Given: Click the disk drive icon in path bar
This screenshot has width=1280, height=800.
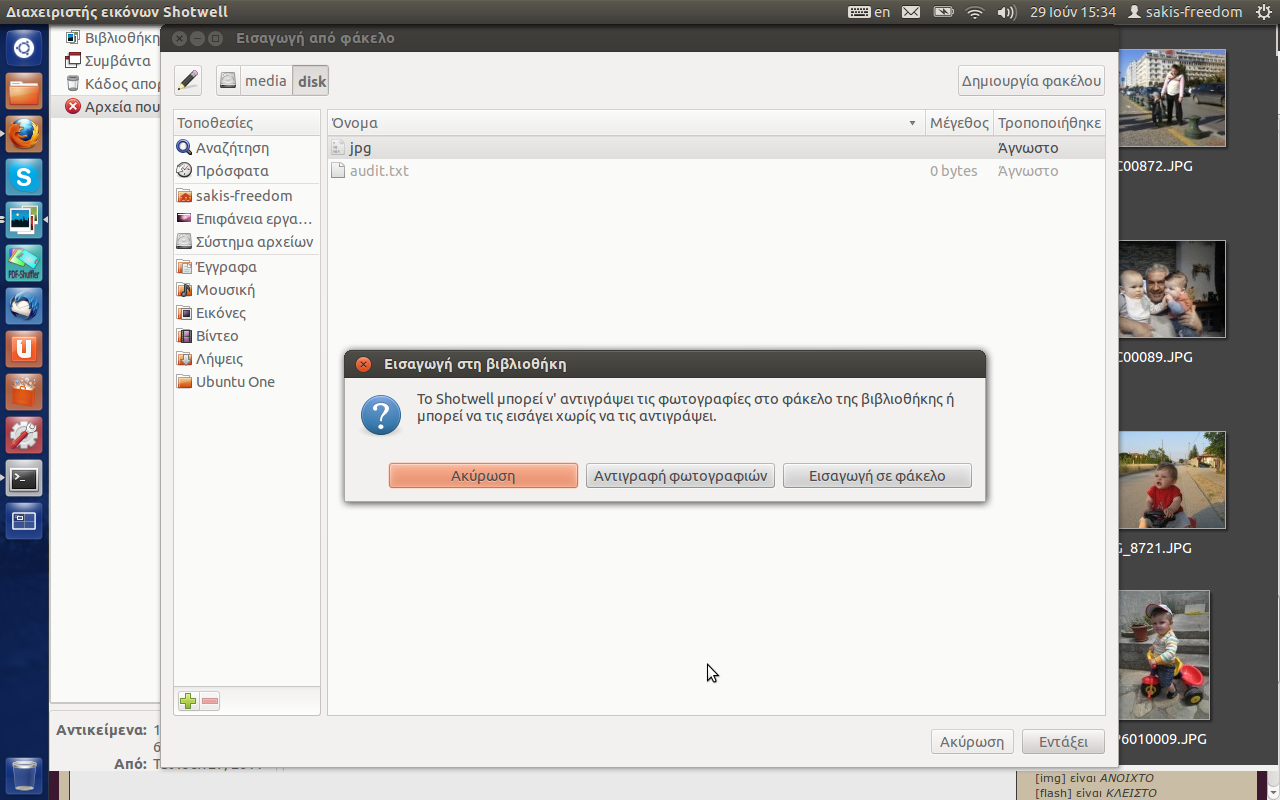Looking at the screenshot, I should click(229, 81).
